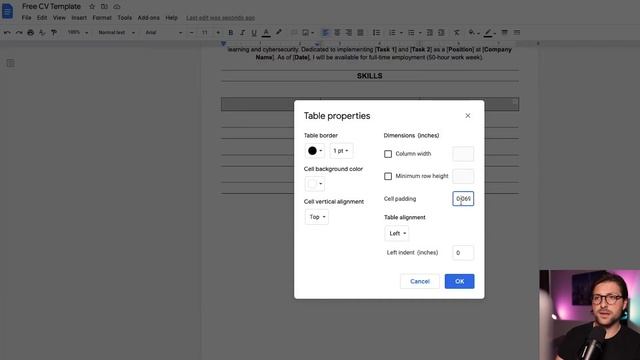Open the 1 pt table border width dropdown
640x360 pixels.
[x=341, y=151]
